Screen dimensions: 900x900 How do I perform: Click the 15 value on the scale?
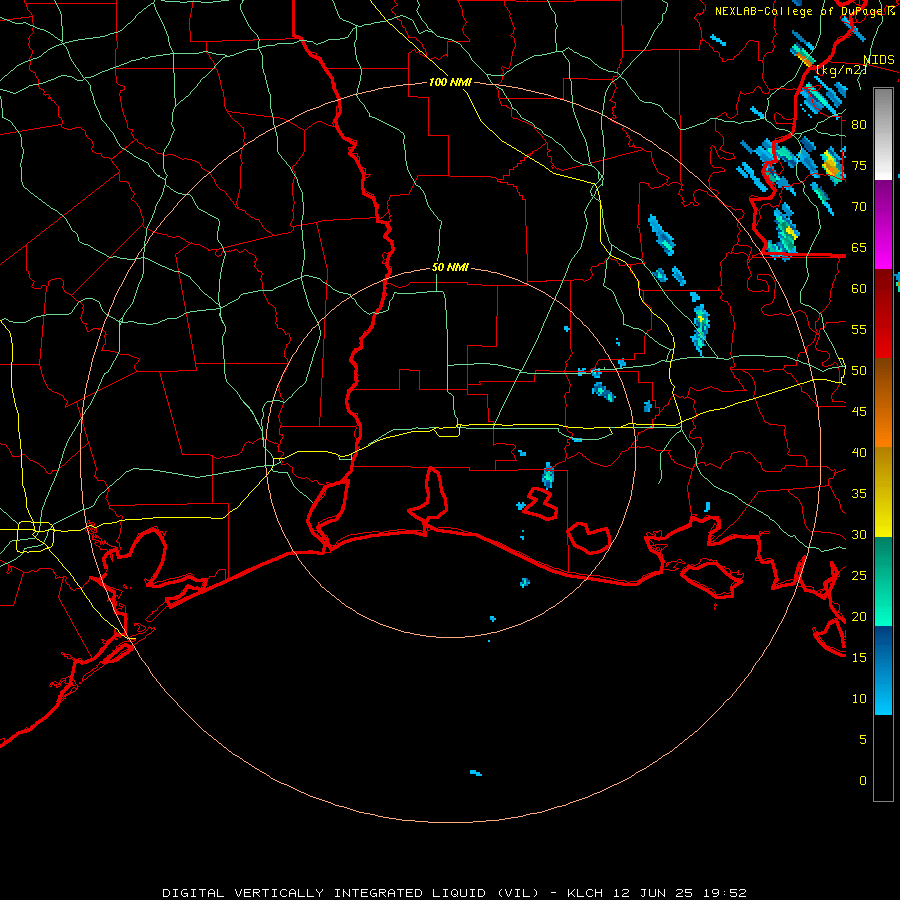pos(859,658)
